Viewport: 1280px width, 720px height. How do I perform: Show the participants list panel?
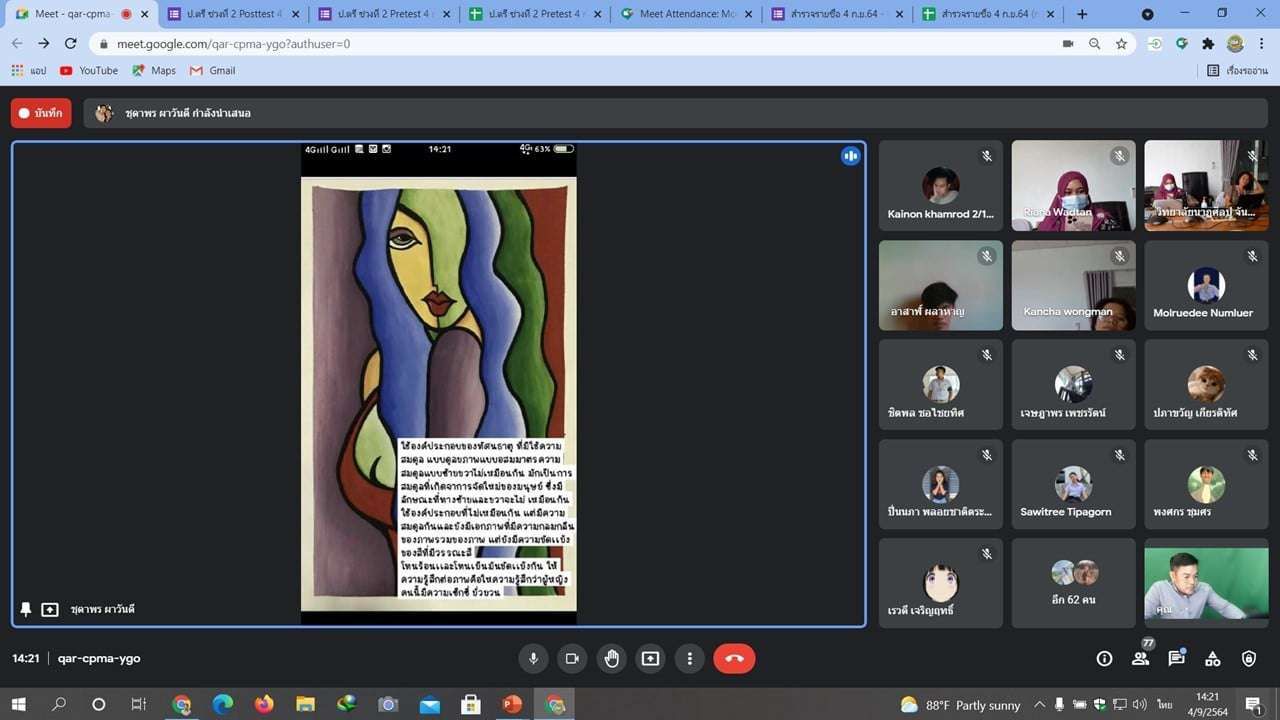tap(1140, 658)
